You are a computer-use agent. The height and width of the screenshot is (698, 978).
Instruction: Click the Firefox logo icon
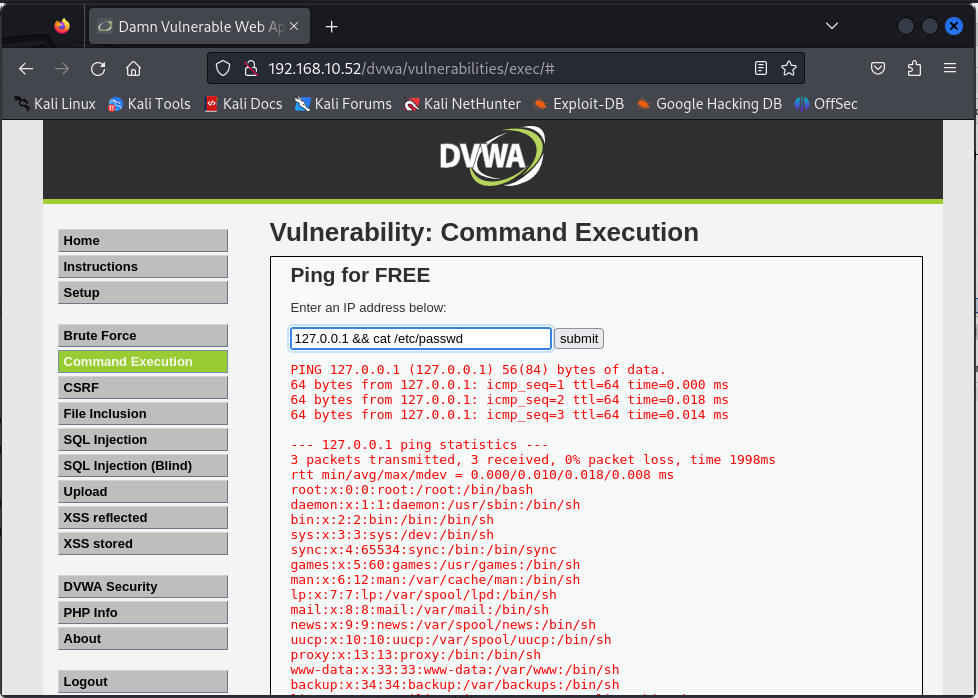(x=62, y=26)
